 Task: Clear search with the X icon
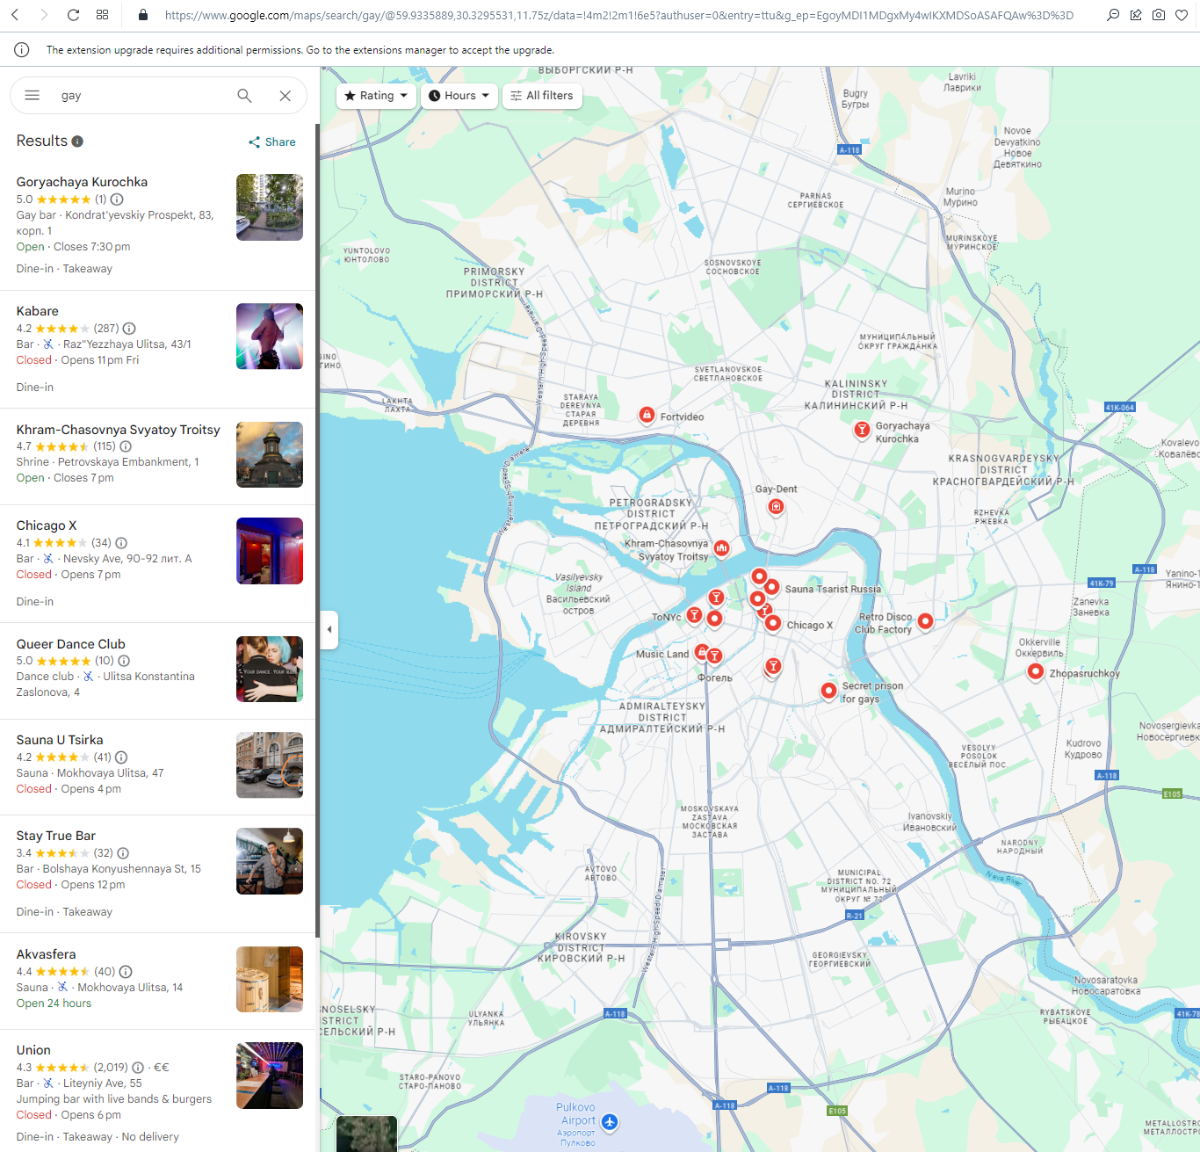coord(285,95)
